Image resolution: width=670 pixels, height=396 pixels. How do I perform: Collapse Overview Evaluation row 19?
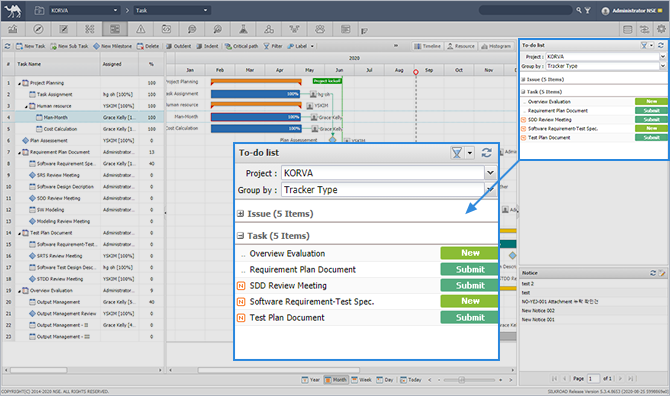click(x=19, y=291)
